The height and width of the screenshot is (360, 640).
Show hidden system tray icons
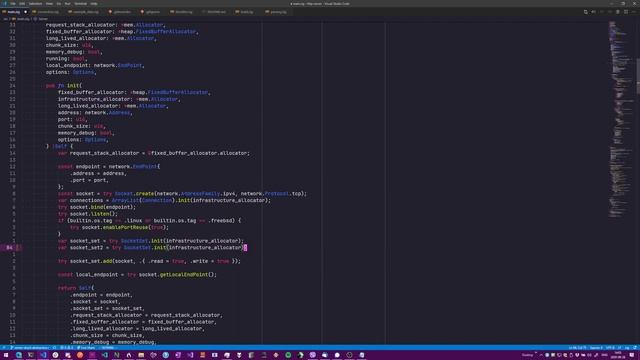coord(541,355)
